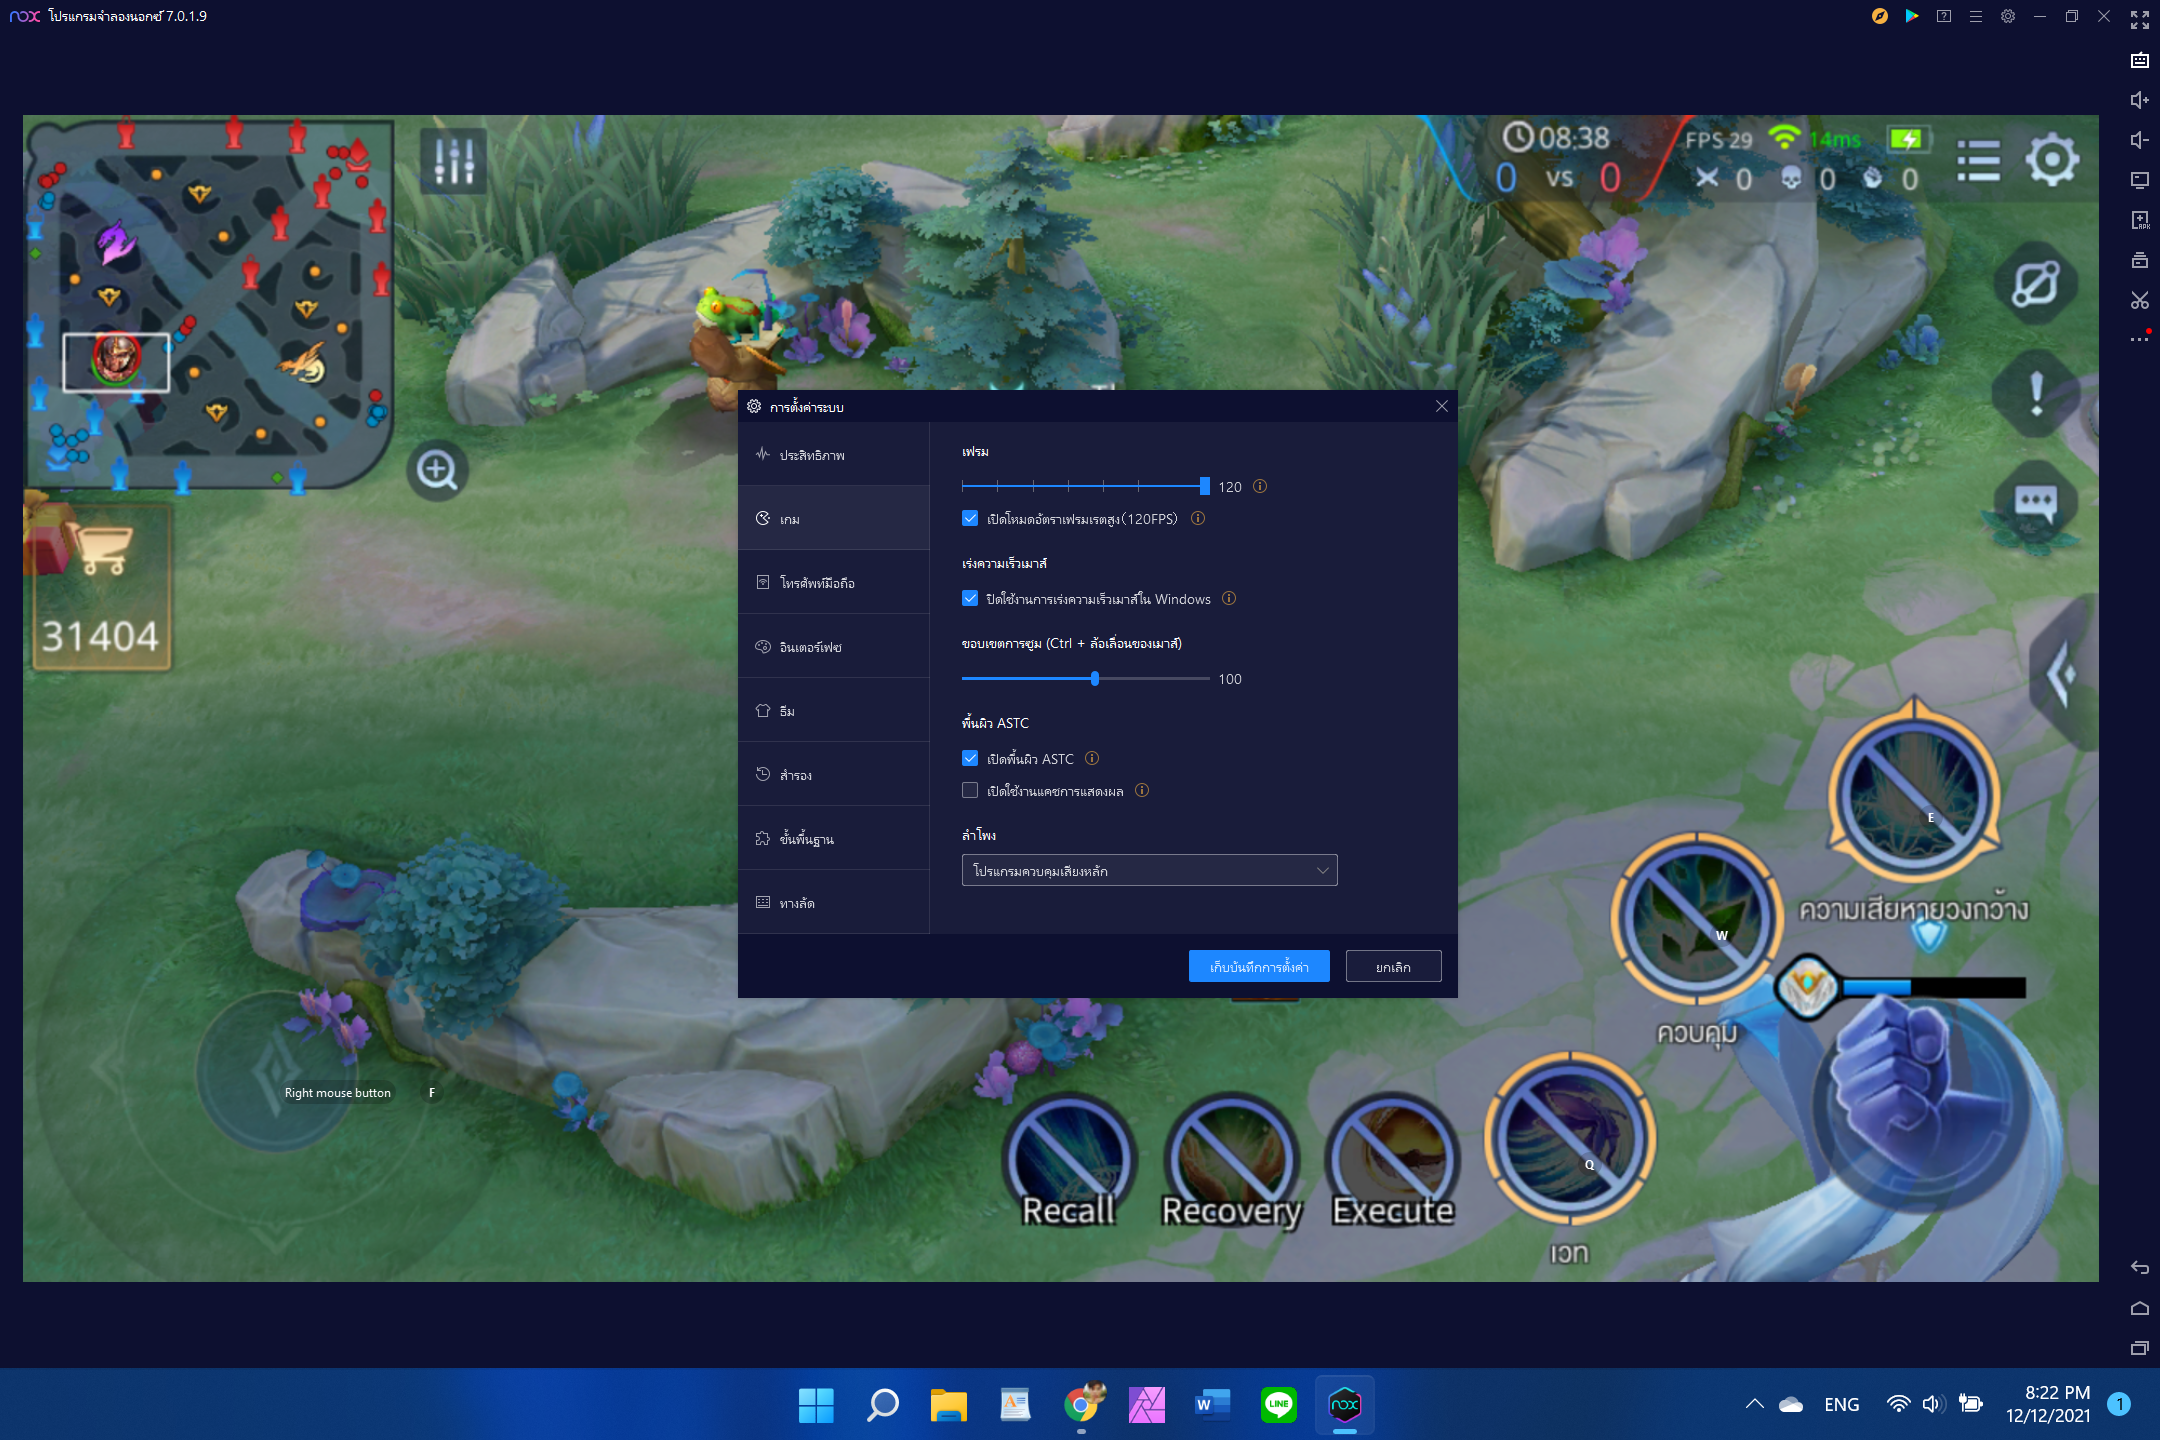
Task: Open the in-game scoreboard list icon
Action: [x=1978, y=160]
